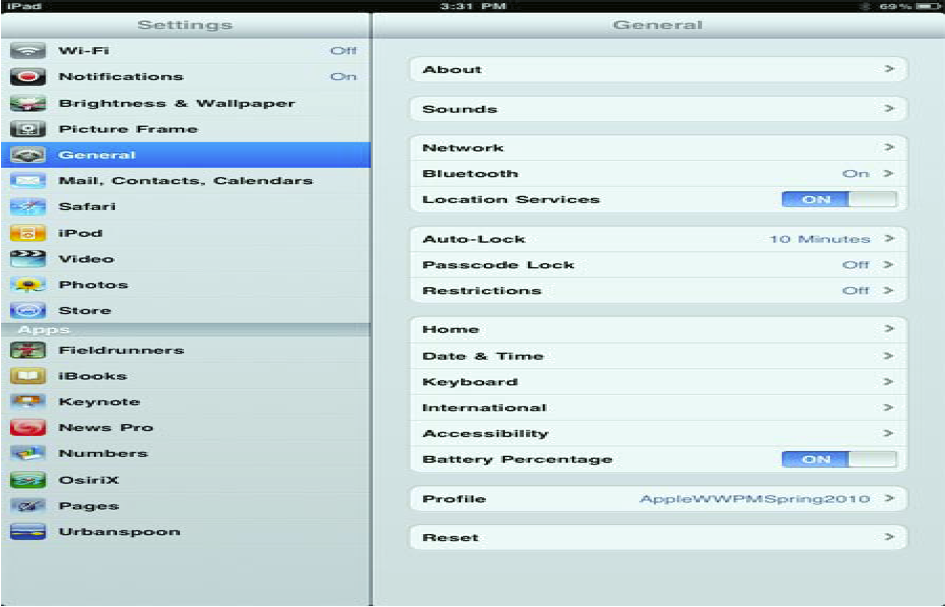945x607 pixels.
Task: Open Photos settings in sidebar
Action: pyautogui.click(x=186, y=285)
